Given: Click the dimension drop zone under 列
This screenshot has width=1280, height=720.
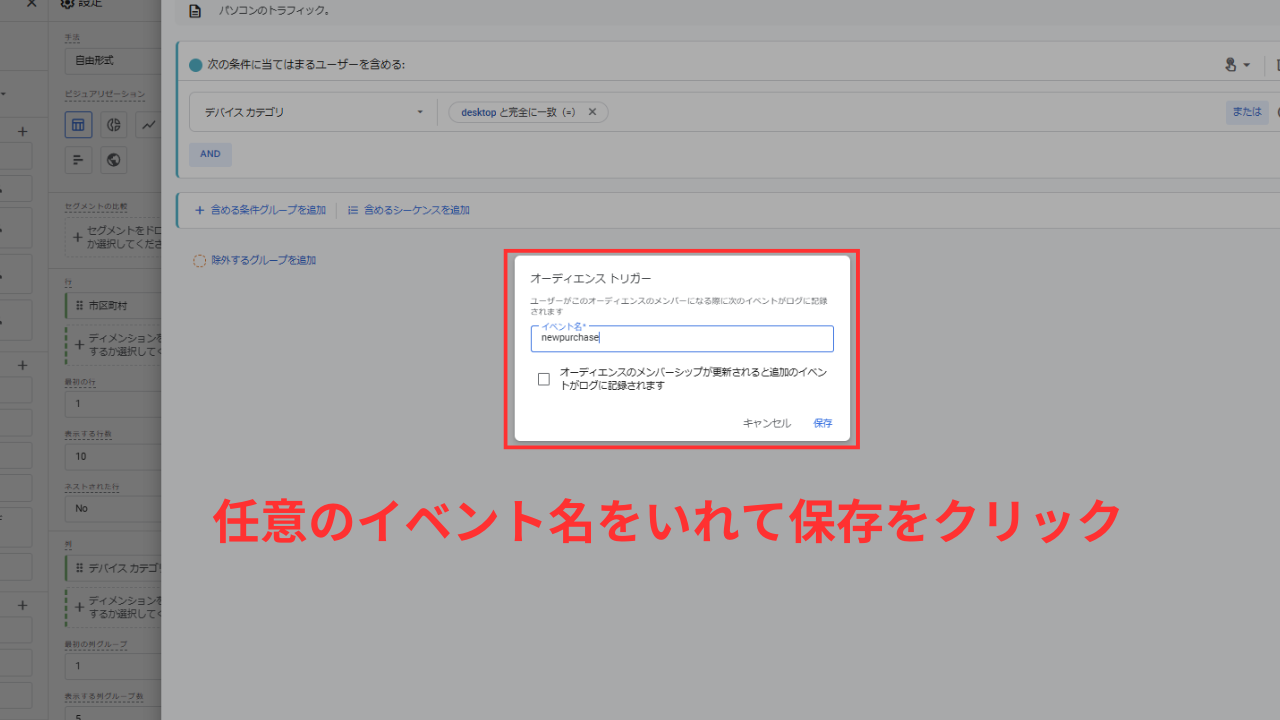Looking at the screenshot, I should [113, 607].
